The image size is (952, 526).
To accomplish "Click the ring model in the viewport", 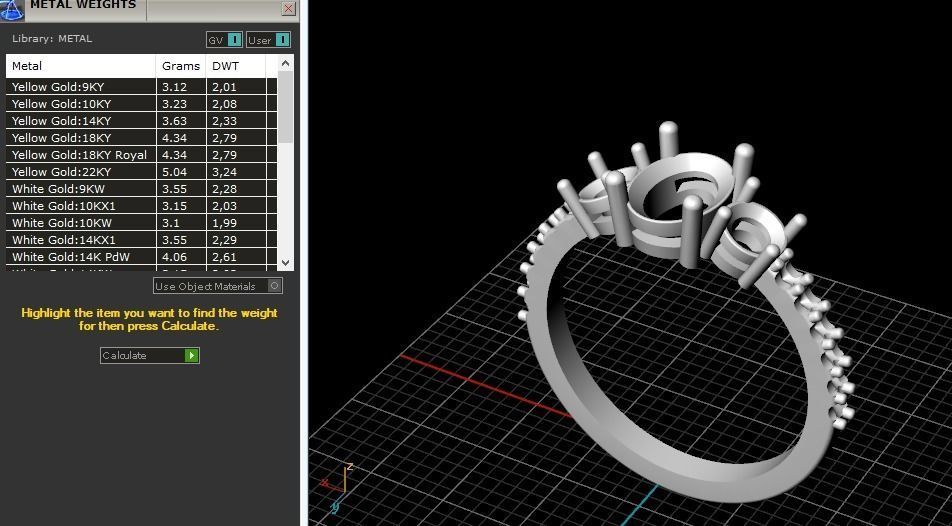I will (x=685, y=313).
